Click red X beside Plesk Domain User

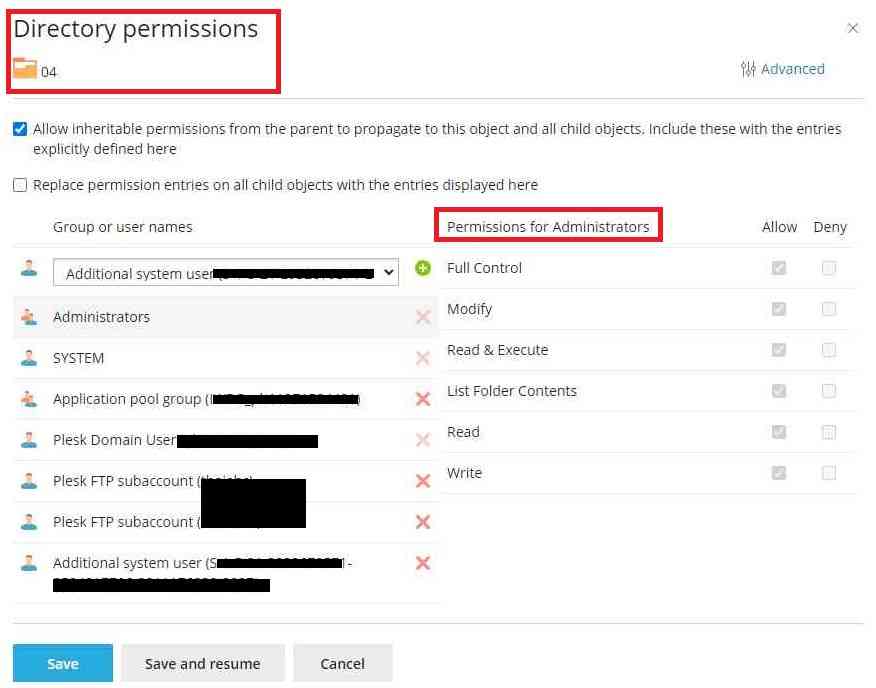tap(423, 440)
